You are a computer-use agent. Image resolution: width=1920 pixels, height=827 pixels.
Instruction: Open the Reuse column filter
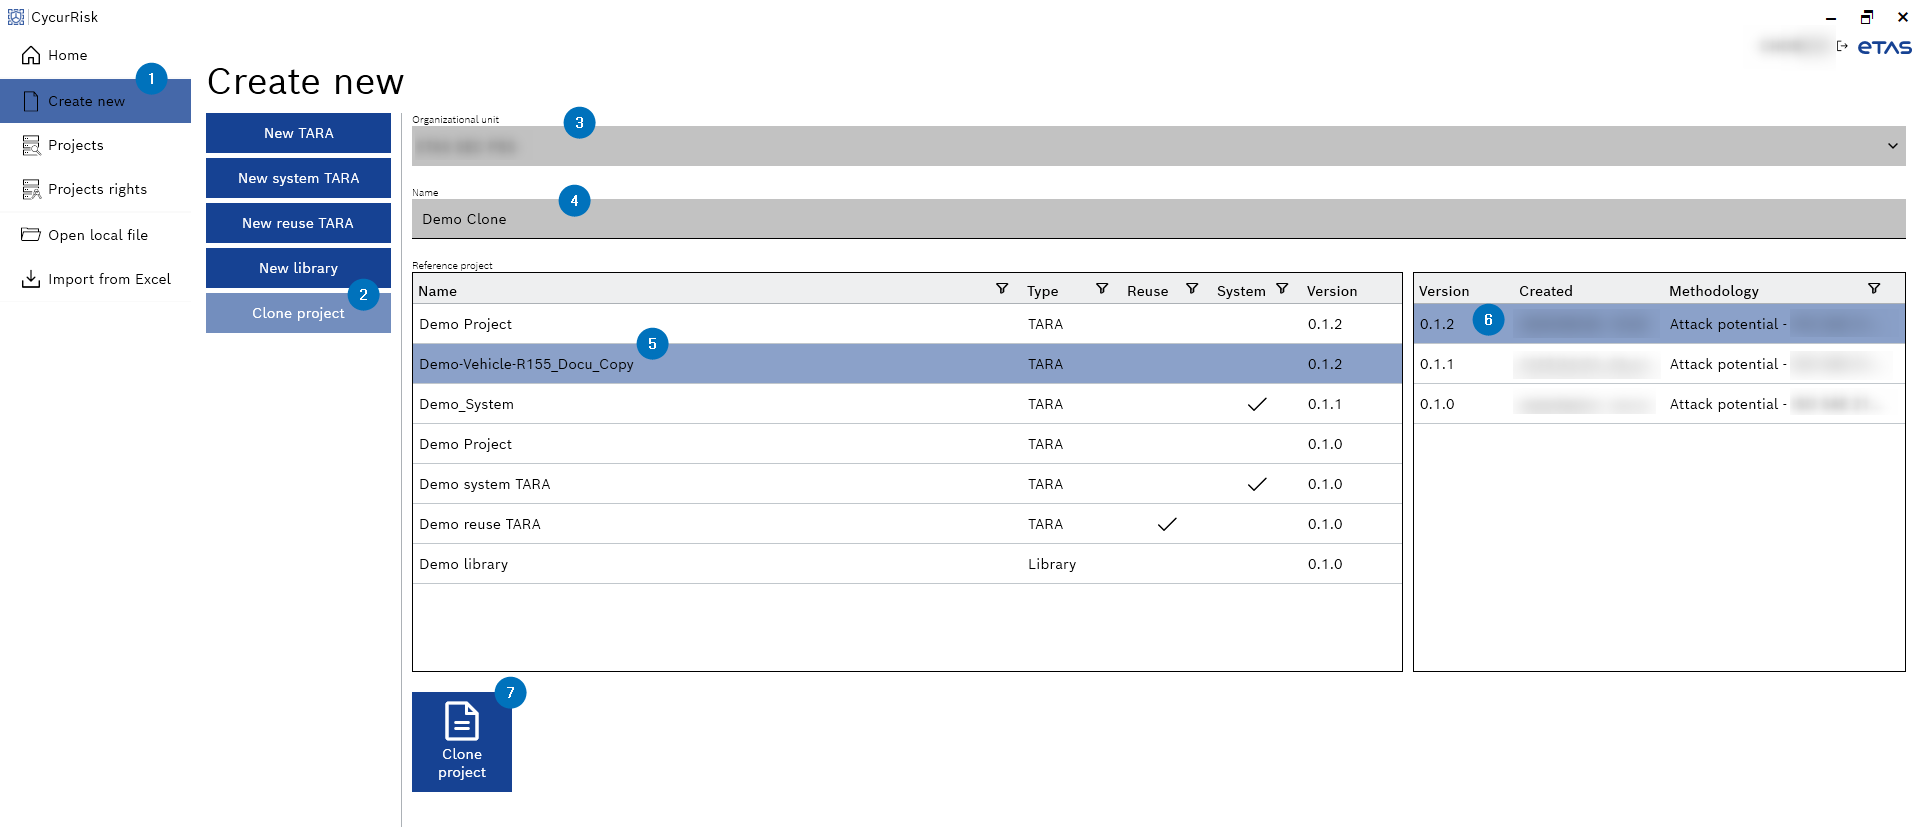click(1191, 289)
